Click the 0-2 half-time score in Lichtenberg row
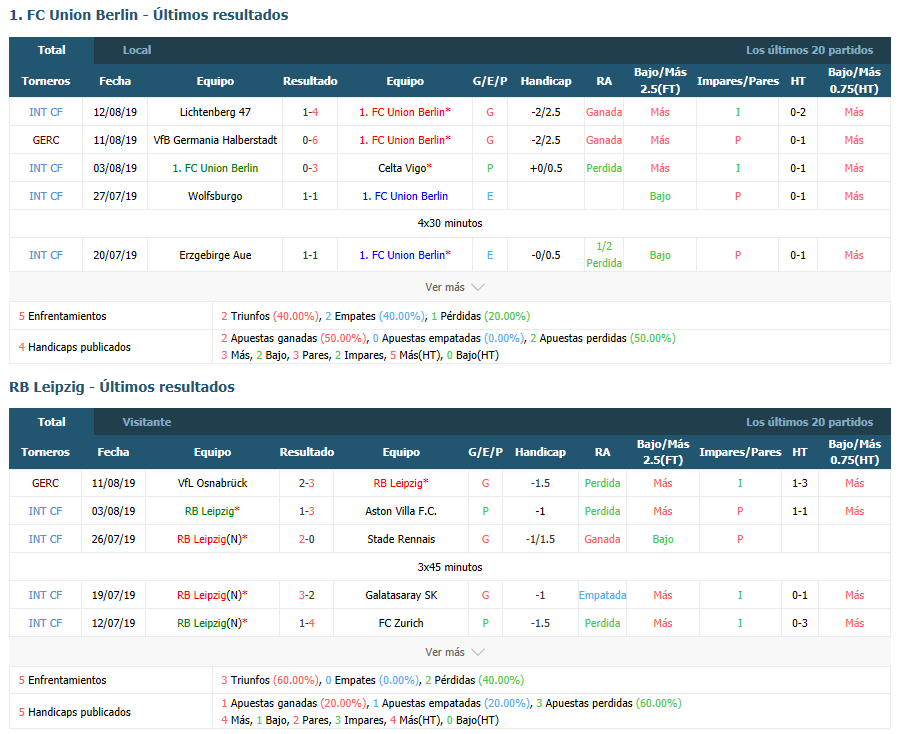Viewport: 901px width, 734px height. (x=798, y=112)
